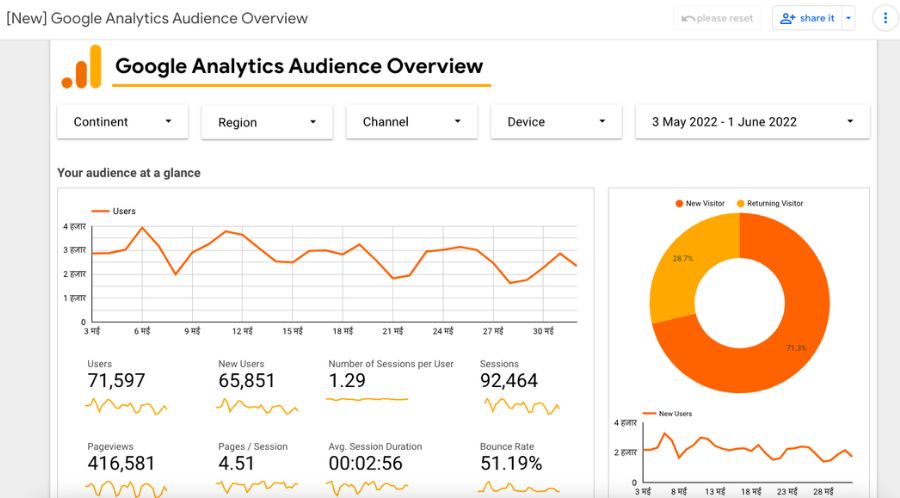Click the 'Bounce Rate' label
This screenshot has width=900, height=498.
pos(507,446)
